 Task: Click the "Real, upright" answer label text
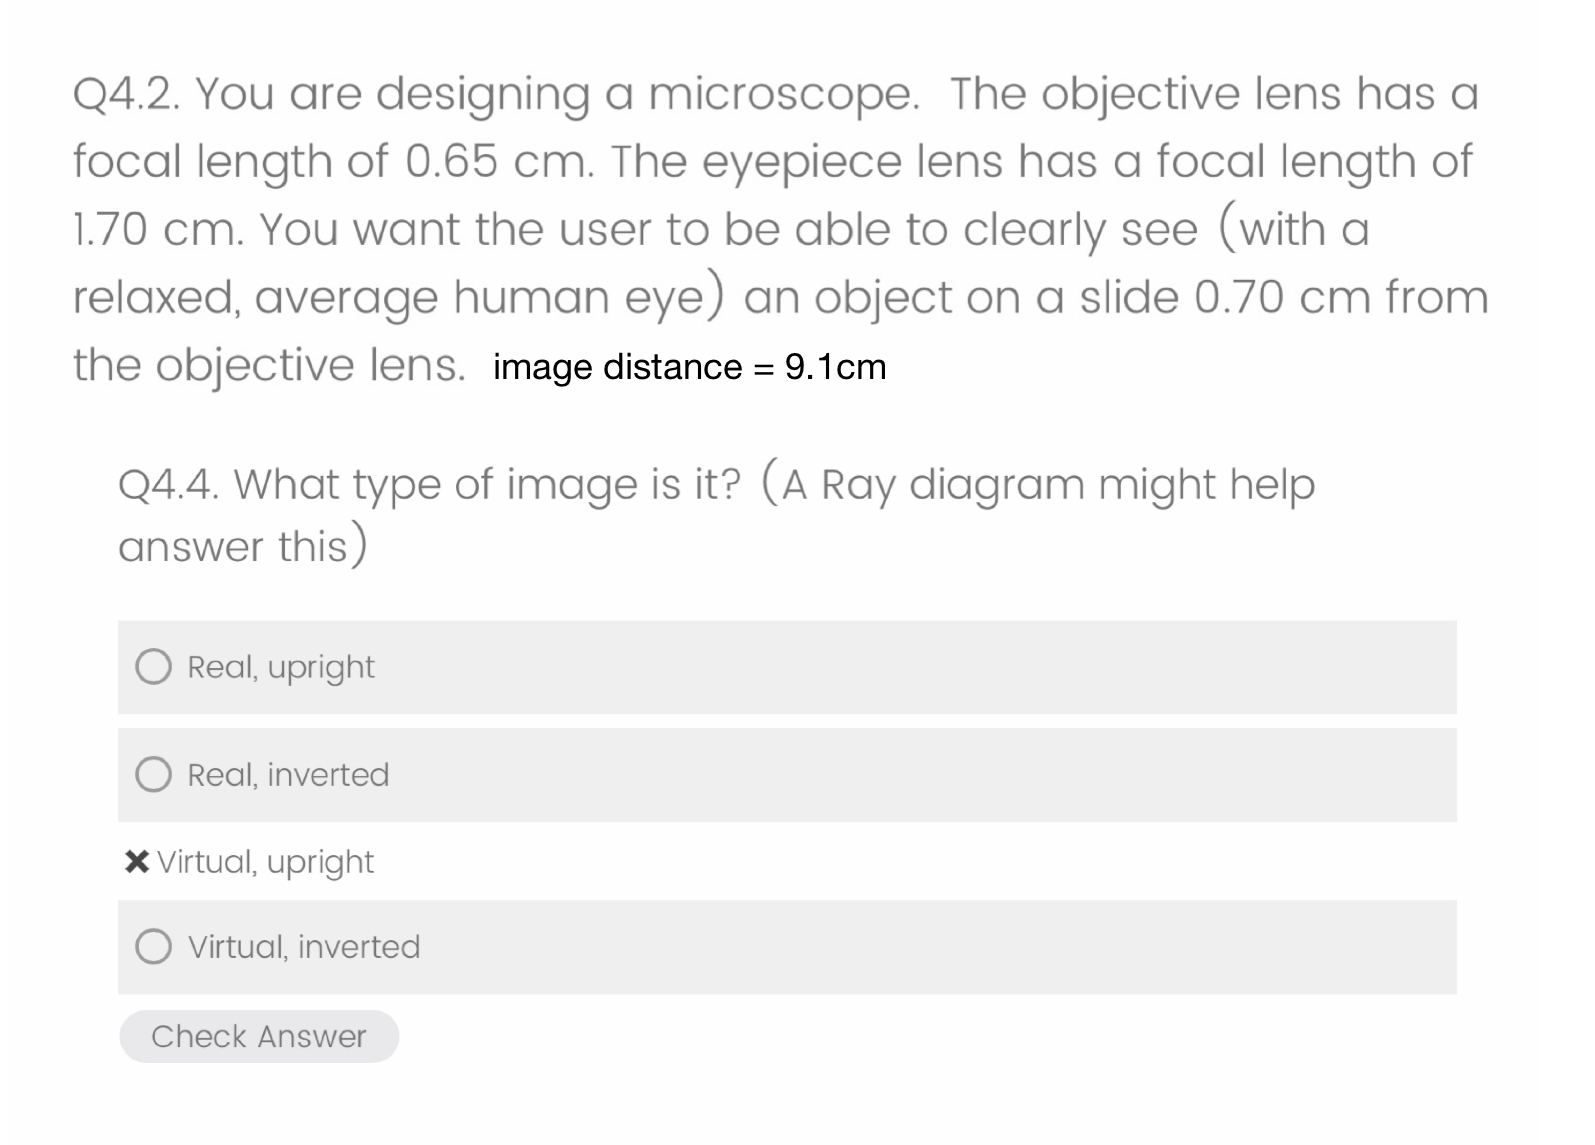coord(280,666)
